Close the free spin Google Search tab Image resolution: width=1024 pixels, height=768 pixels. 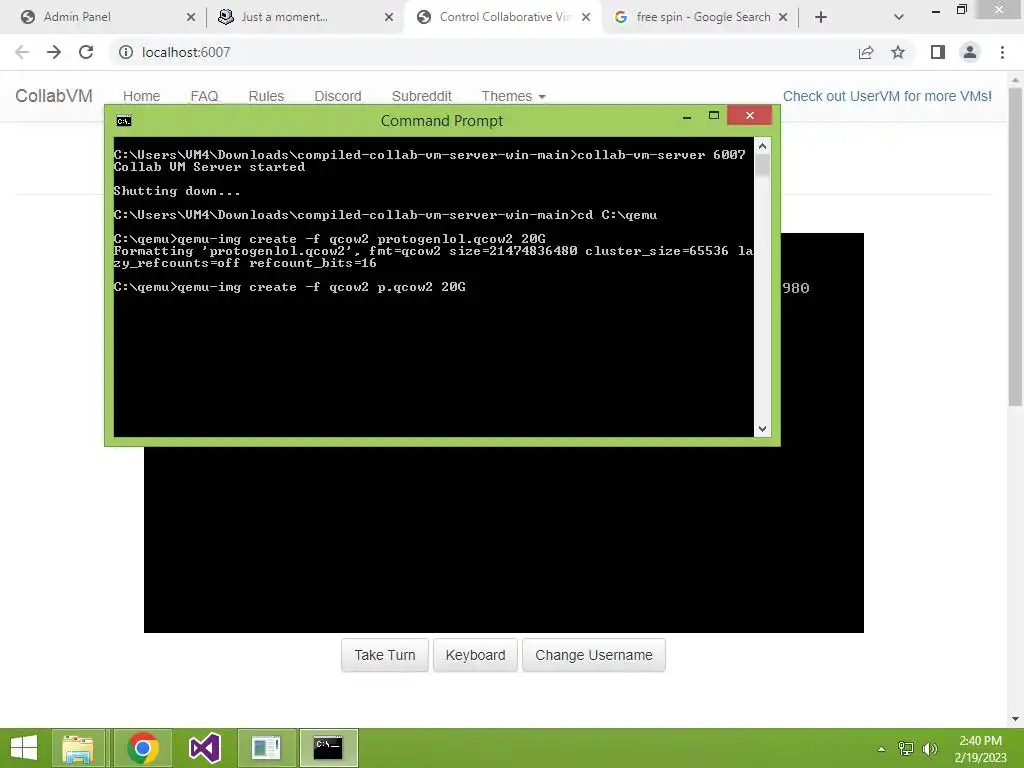[783, 17]
